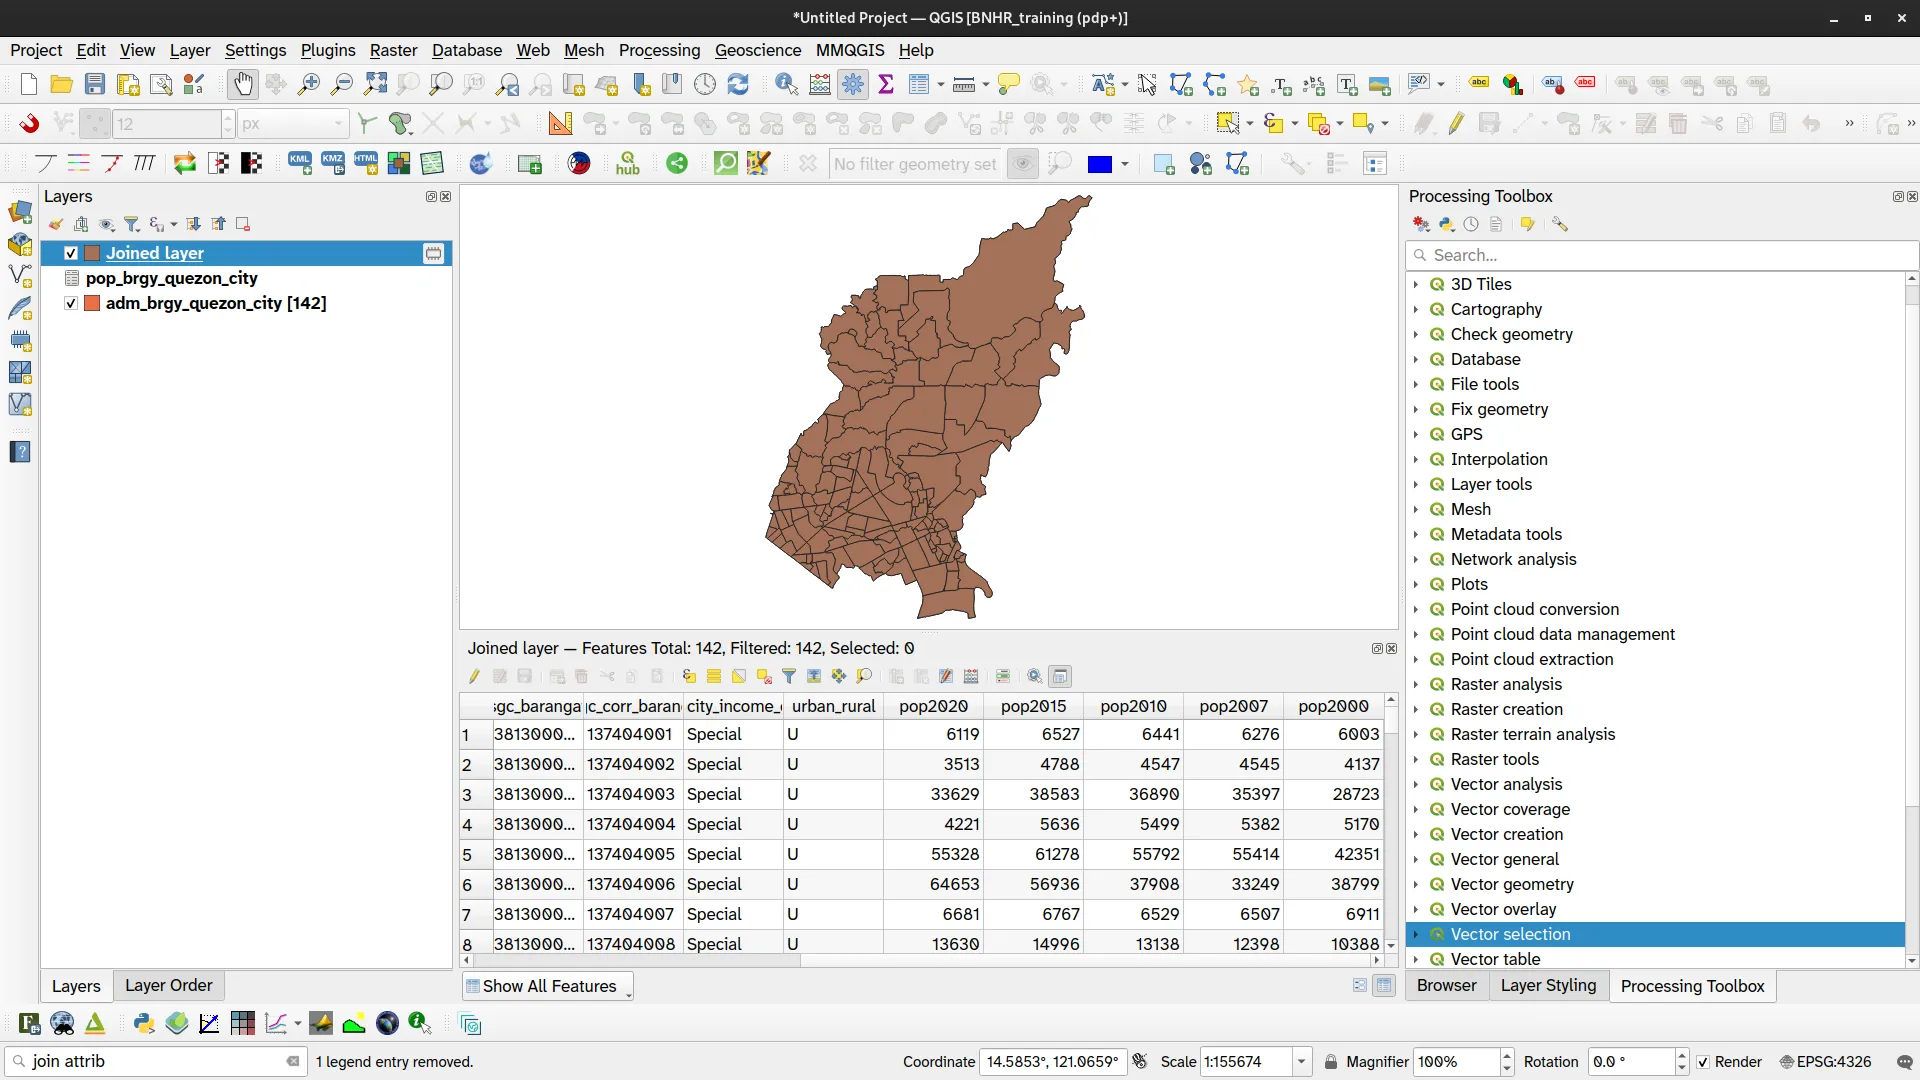The width and height of the screenshot is (1920, 1080).
Task: Click the EPSG:4326 CRS button
Action: point(1825,1062)
